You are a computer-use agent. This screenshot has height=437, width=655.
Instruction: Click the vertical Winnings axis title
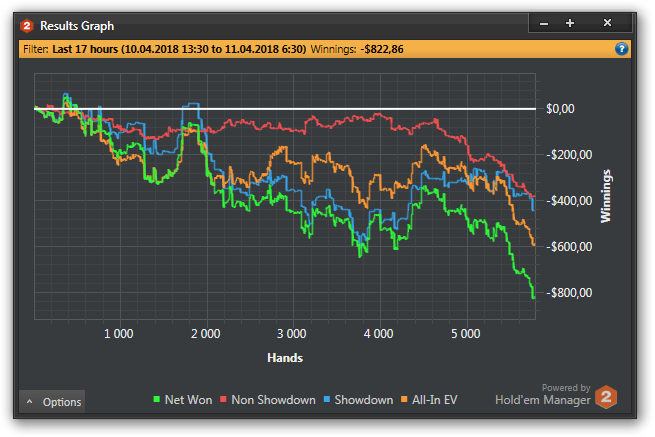click(605, 196)
